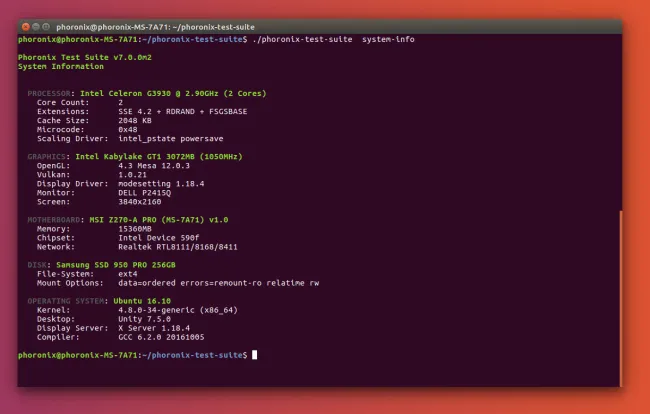650x414 pixels.
Task: Minimize the terminal window
Action: (36, 27)
